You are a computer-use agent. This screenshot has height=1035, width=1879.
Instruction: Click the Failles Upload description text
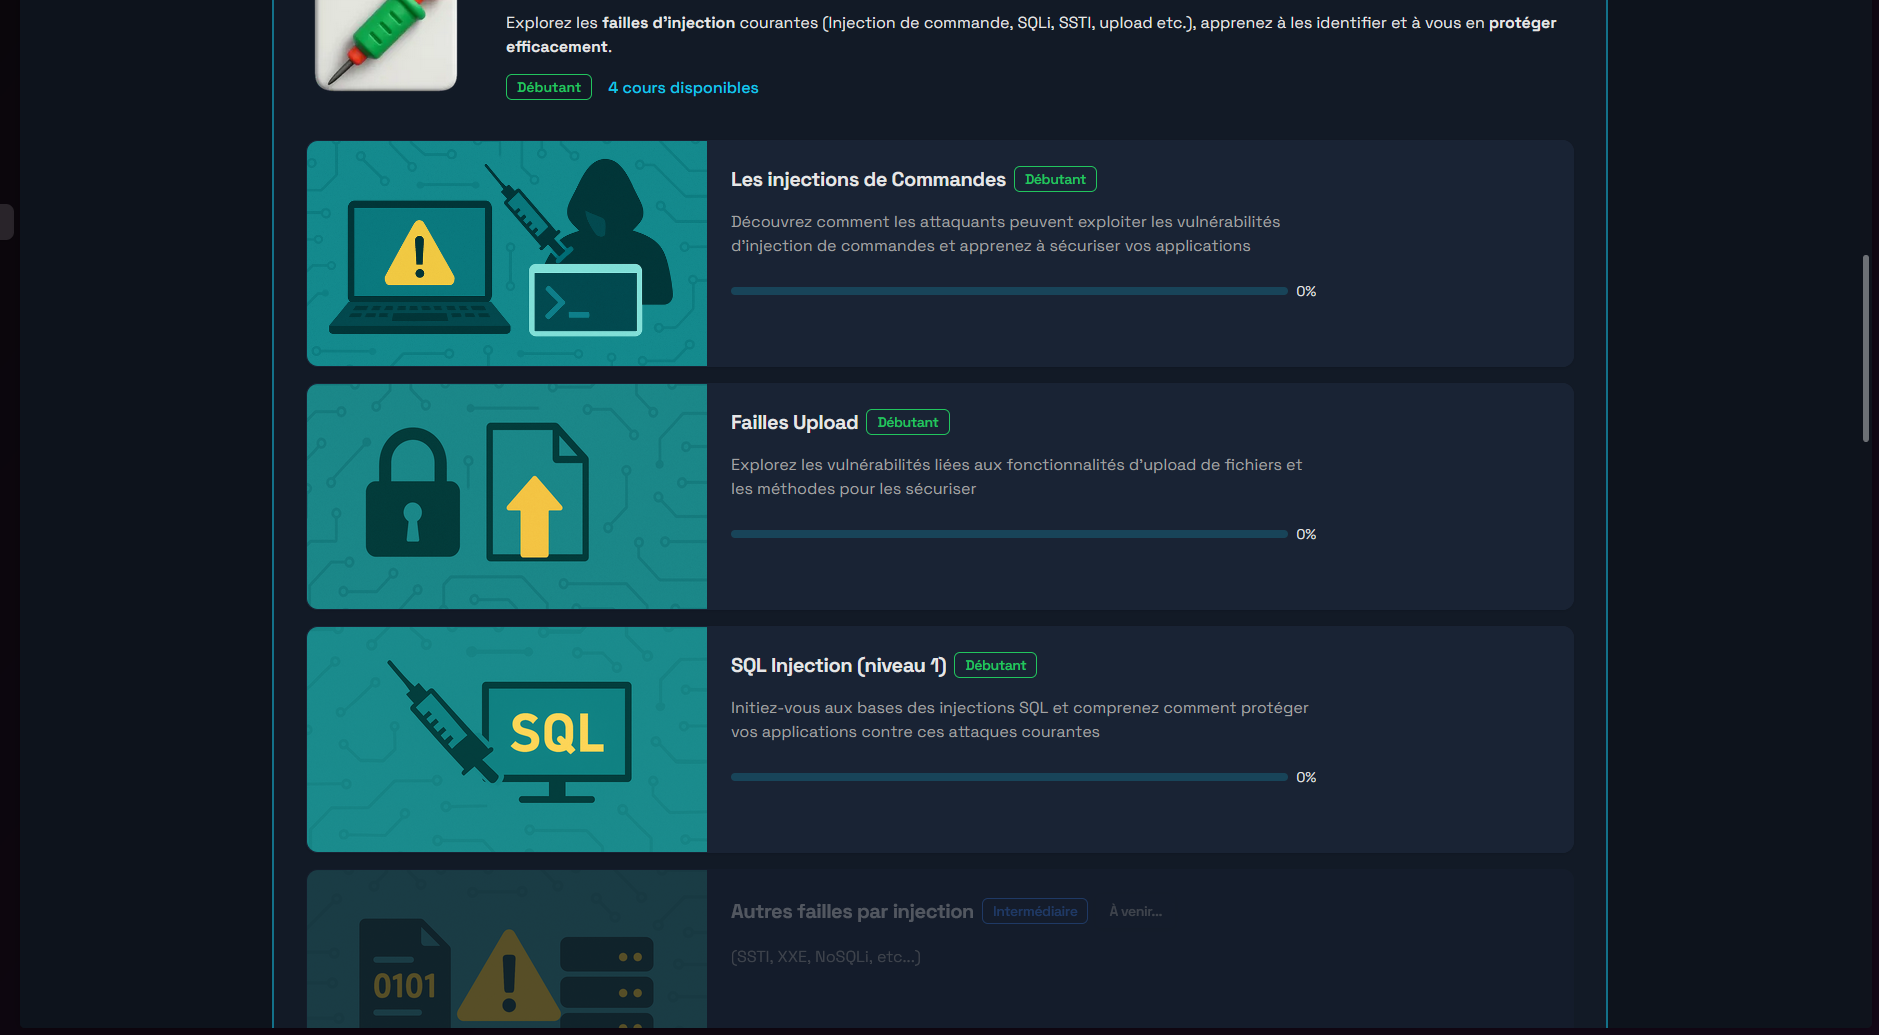tap(1016, 476)
